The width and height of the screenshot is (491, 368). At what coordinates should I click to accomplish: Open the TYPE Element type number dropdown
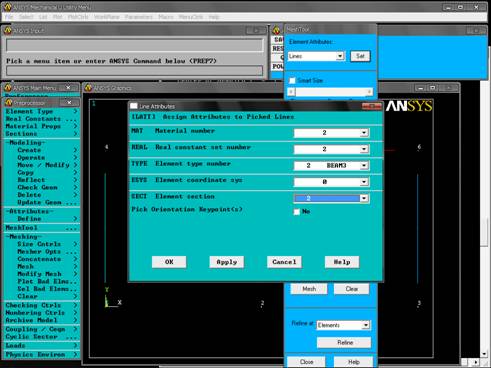[x=364, y=165]
